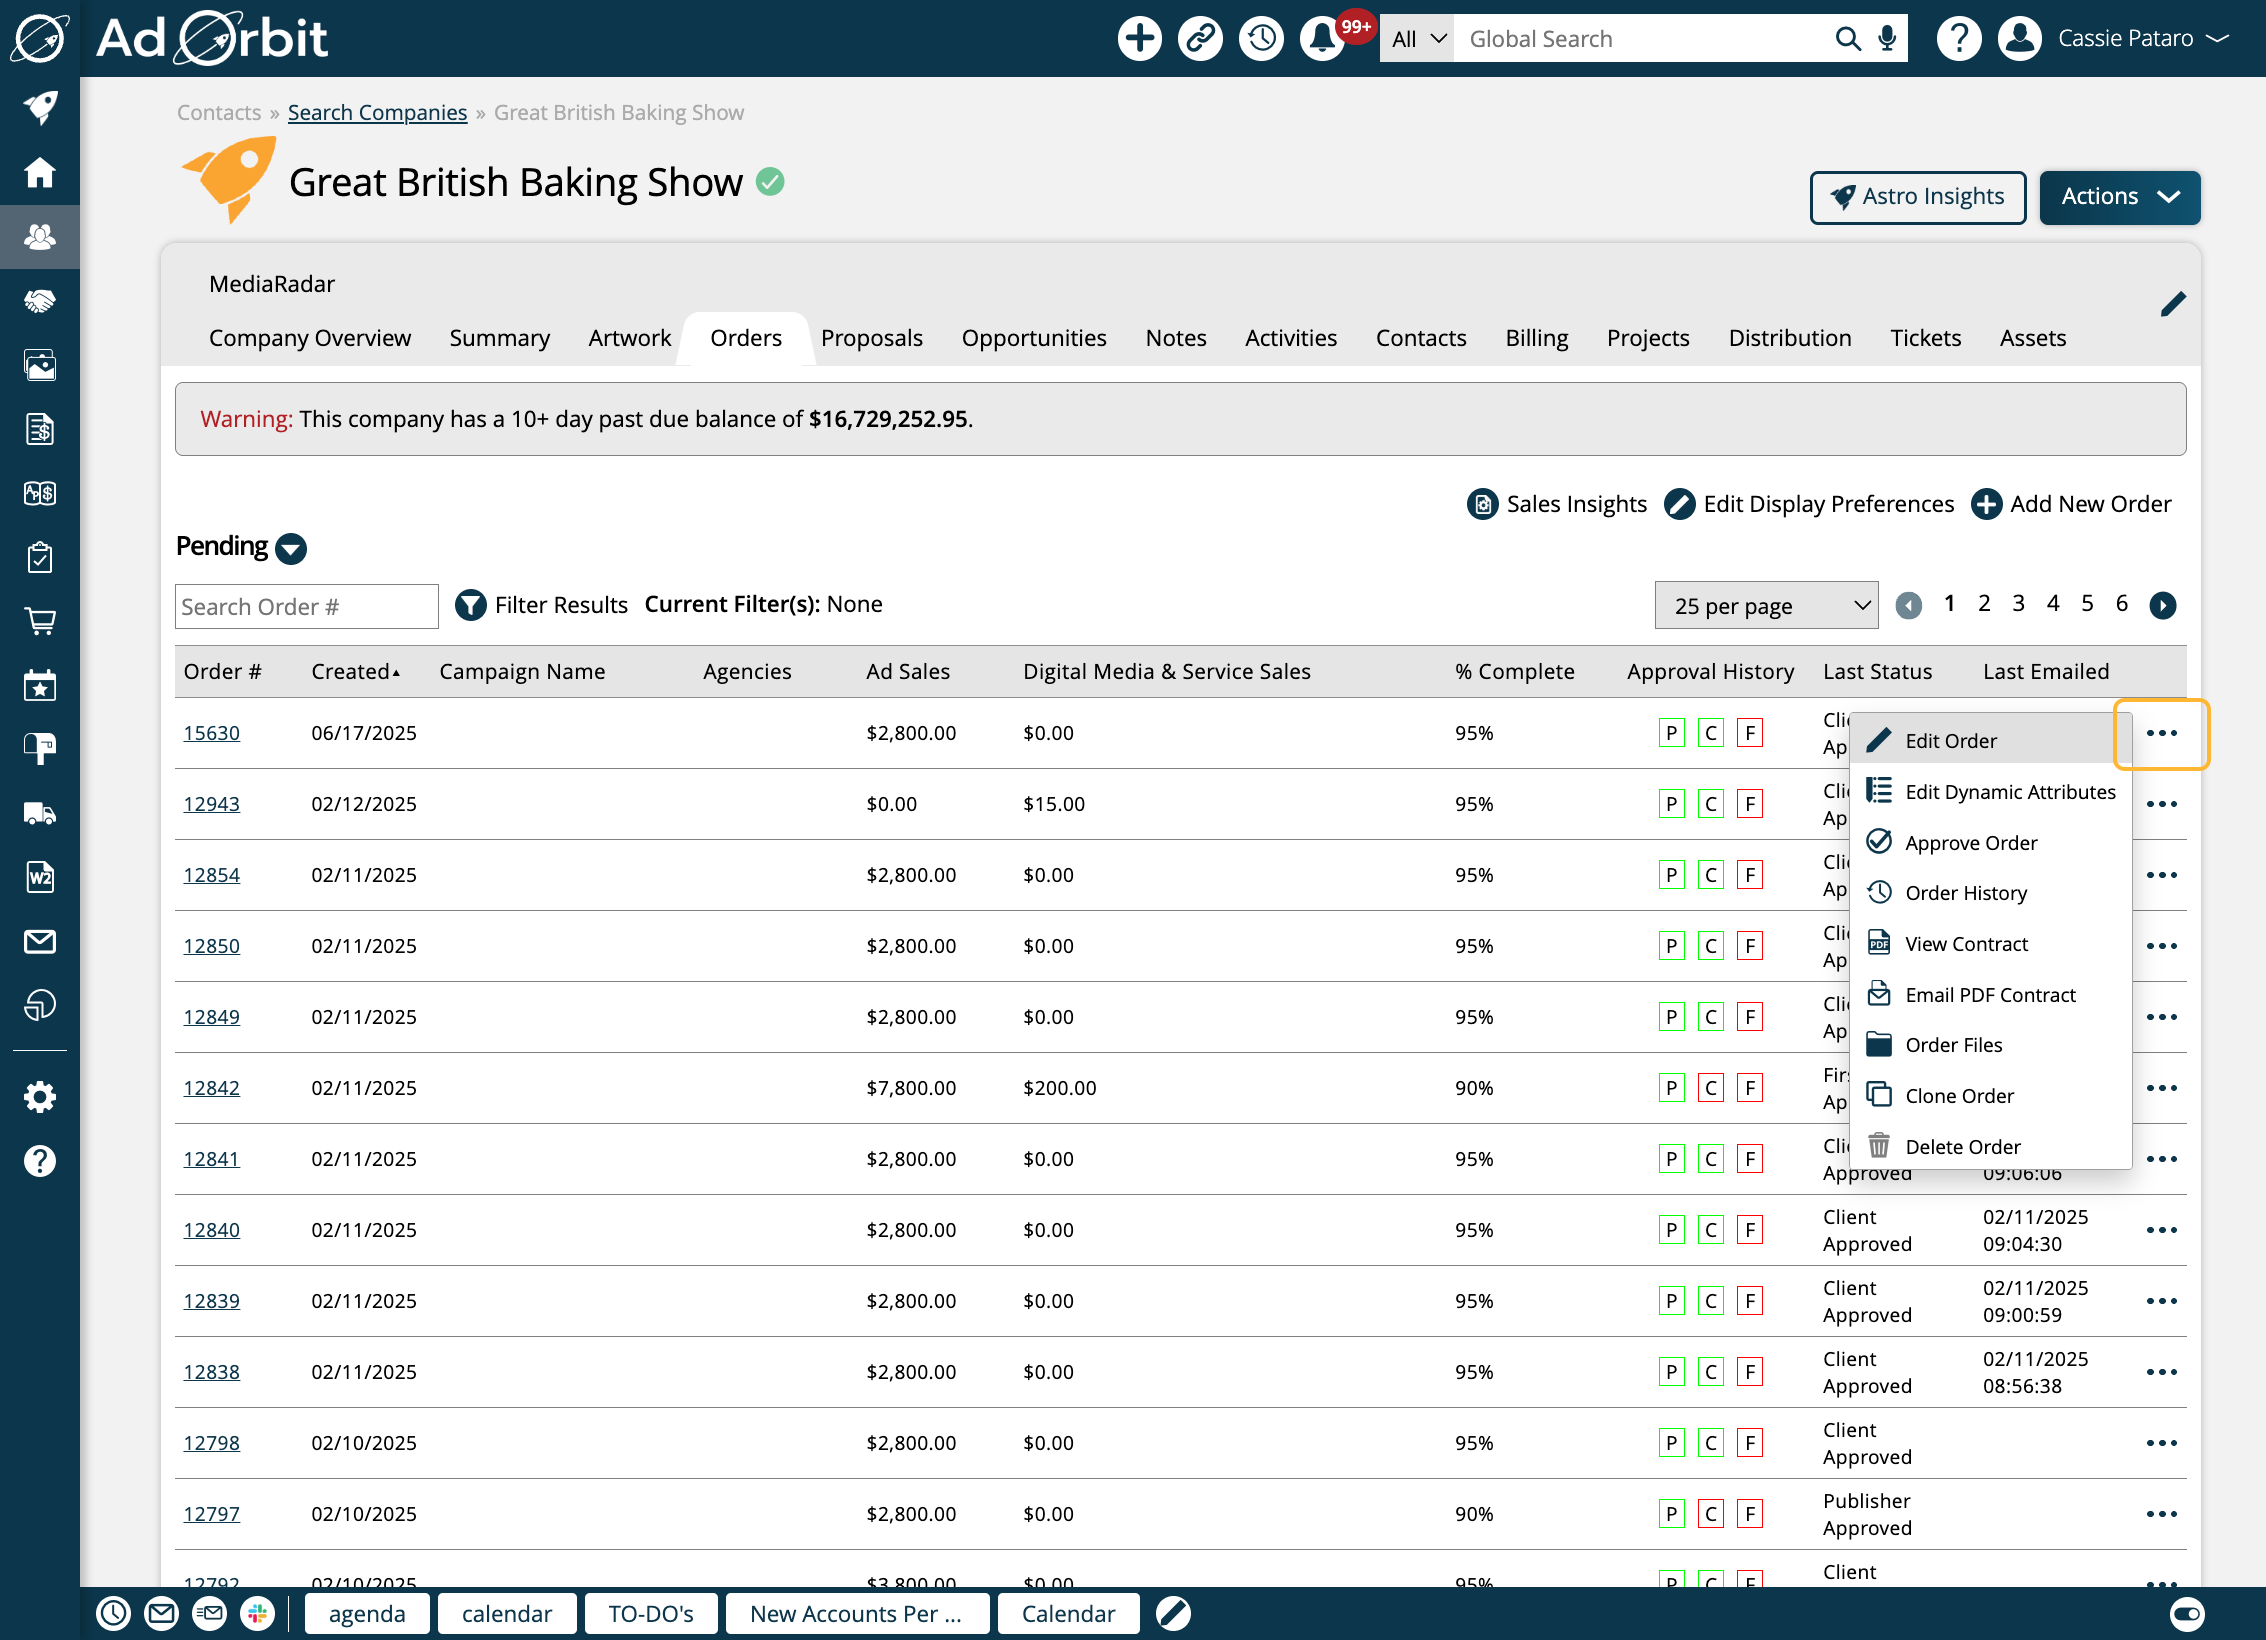Click the Search Order # input field

point(306,606)
